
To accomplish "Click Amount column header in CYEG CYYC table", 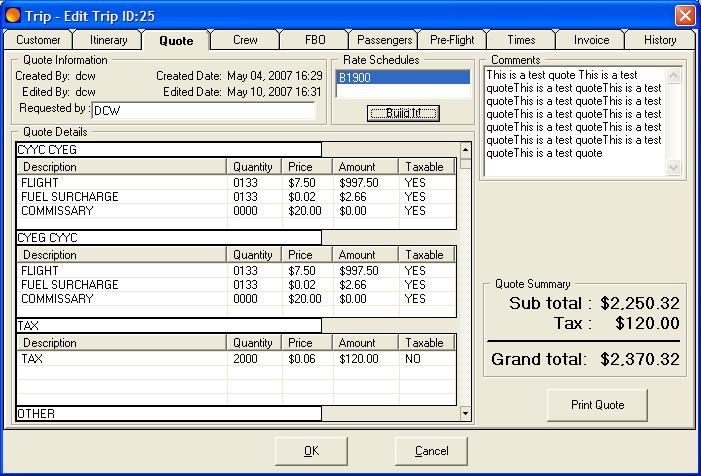I will point(365,255).
